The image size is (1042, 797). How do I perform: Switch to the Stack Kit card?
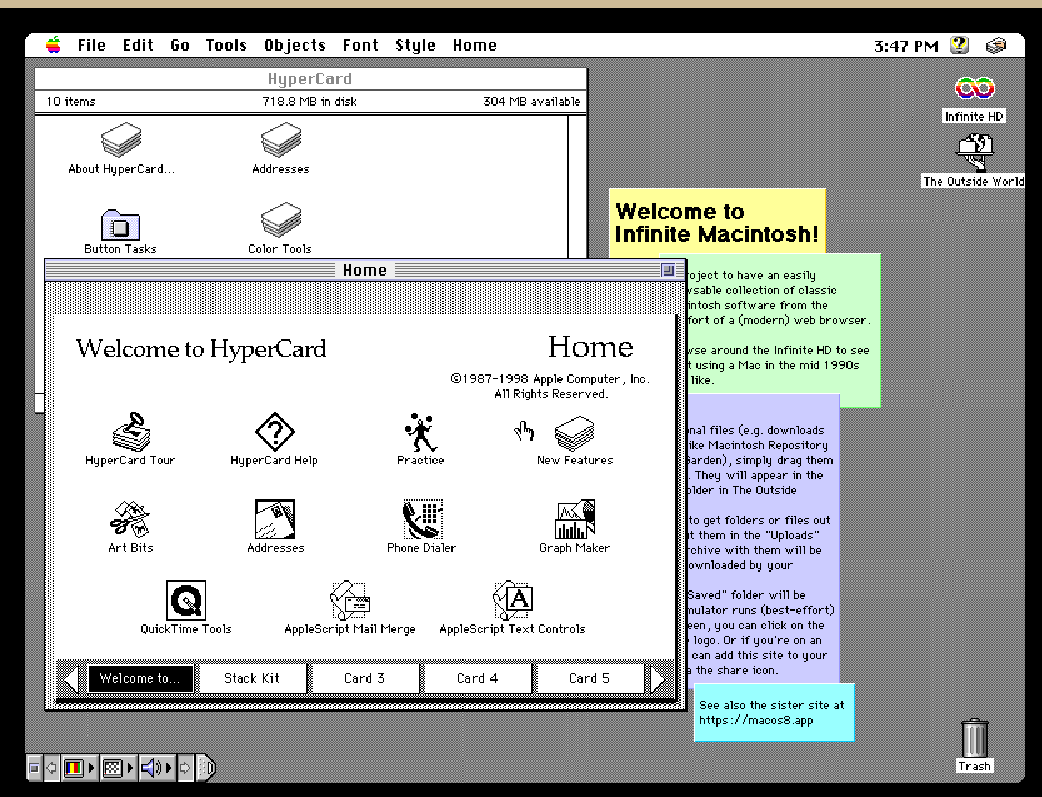(x=253, y=679)
